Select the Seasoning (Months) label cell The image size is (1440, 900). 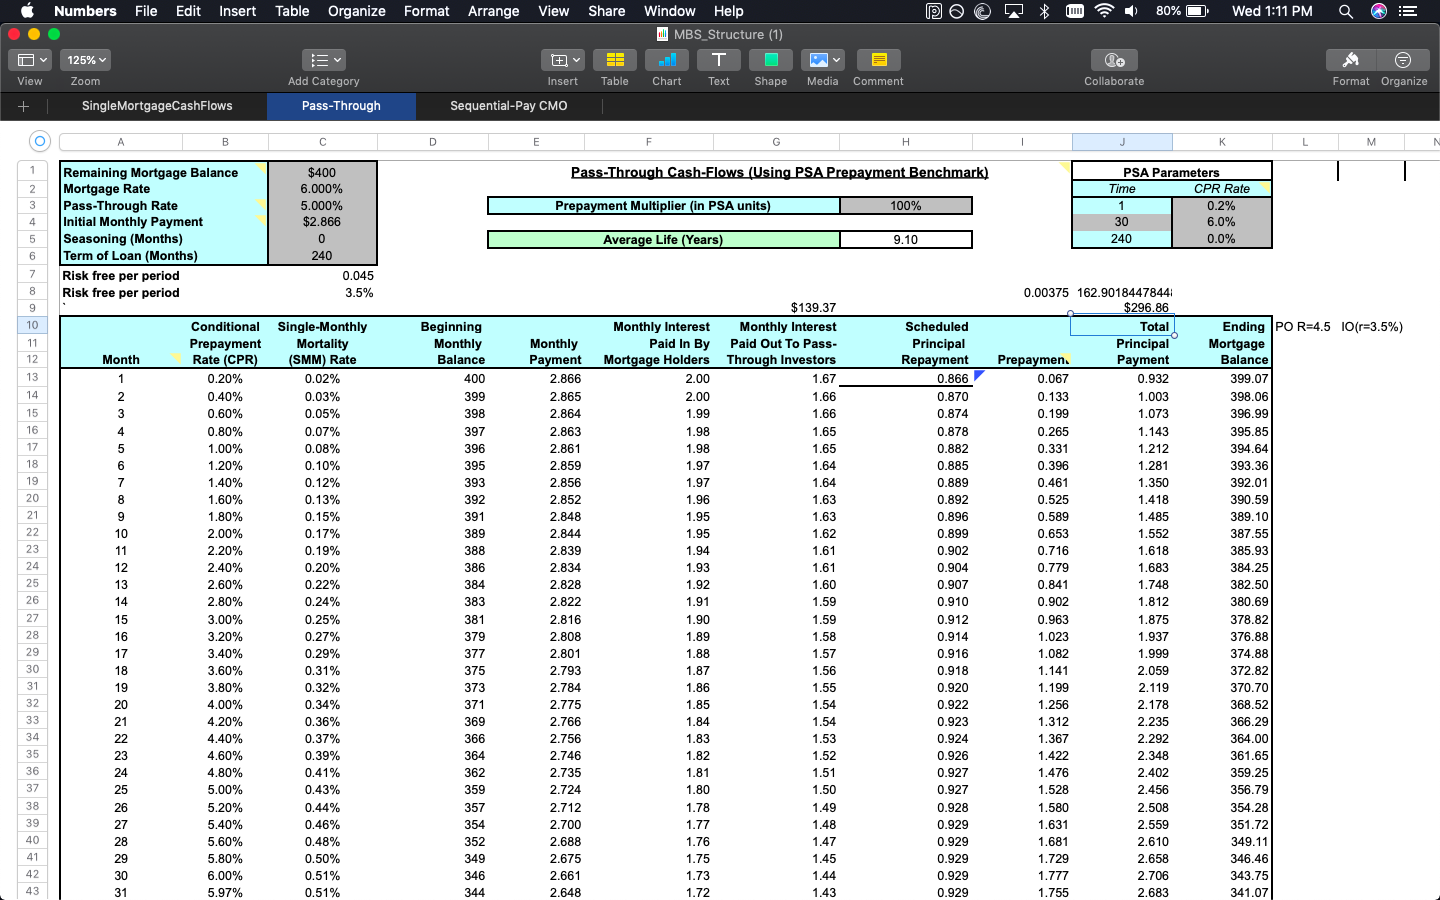coord(164,239)
